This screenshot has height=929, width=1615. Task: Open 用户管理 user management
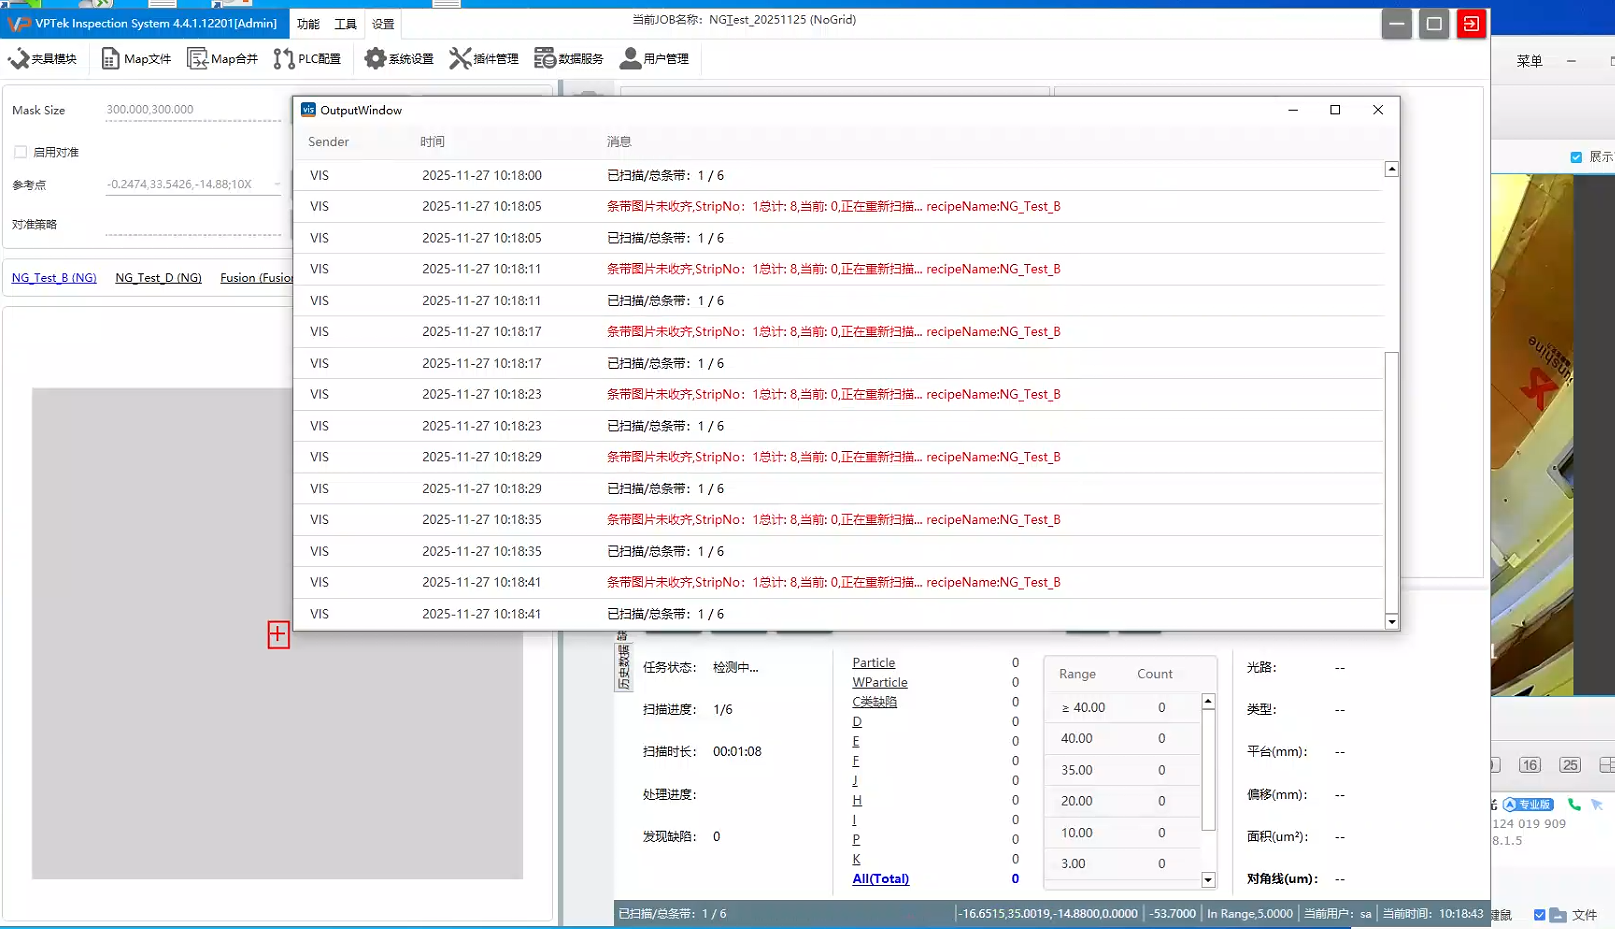[x=655, y=59]
